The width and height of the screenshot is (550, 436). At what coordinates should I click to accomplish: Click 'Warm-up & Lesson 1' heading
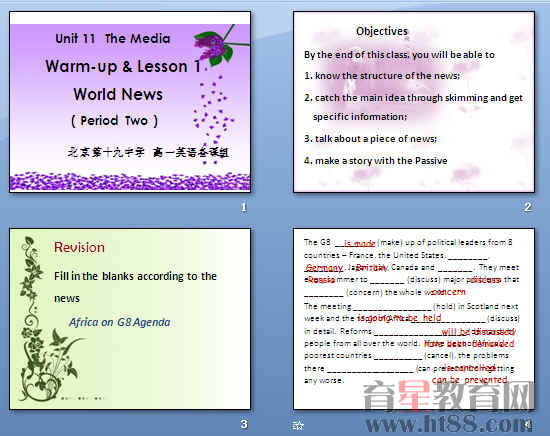pos(123,66)
